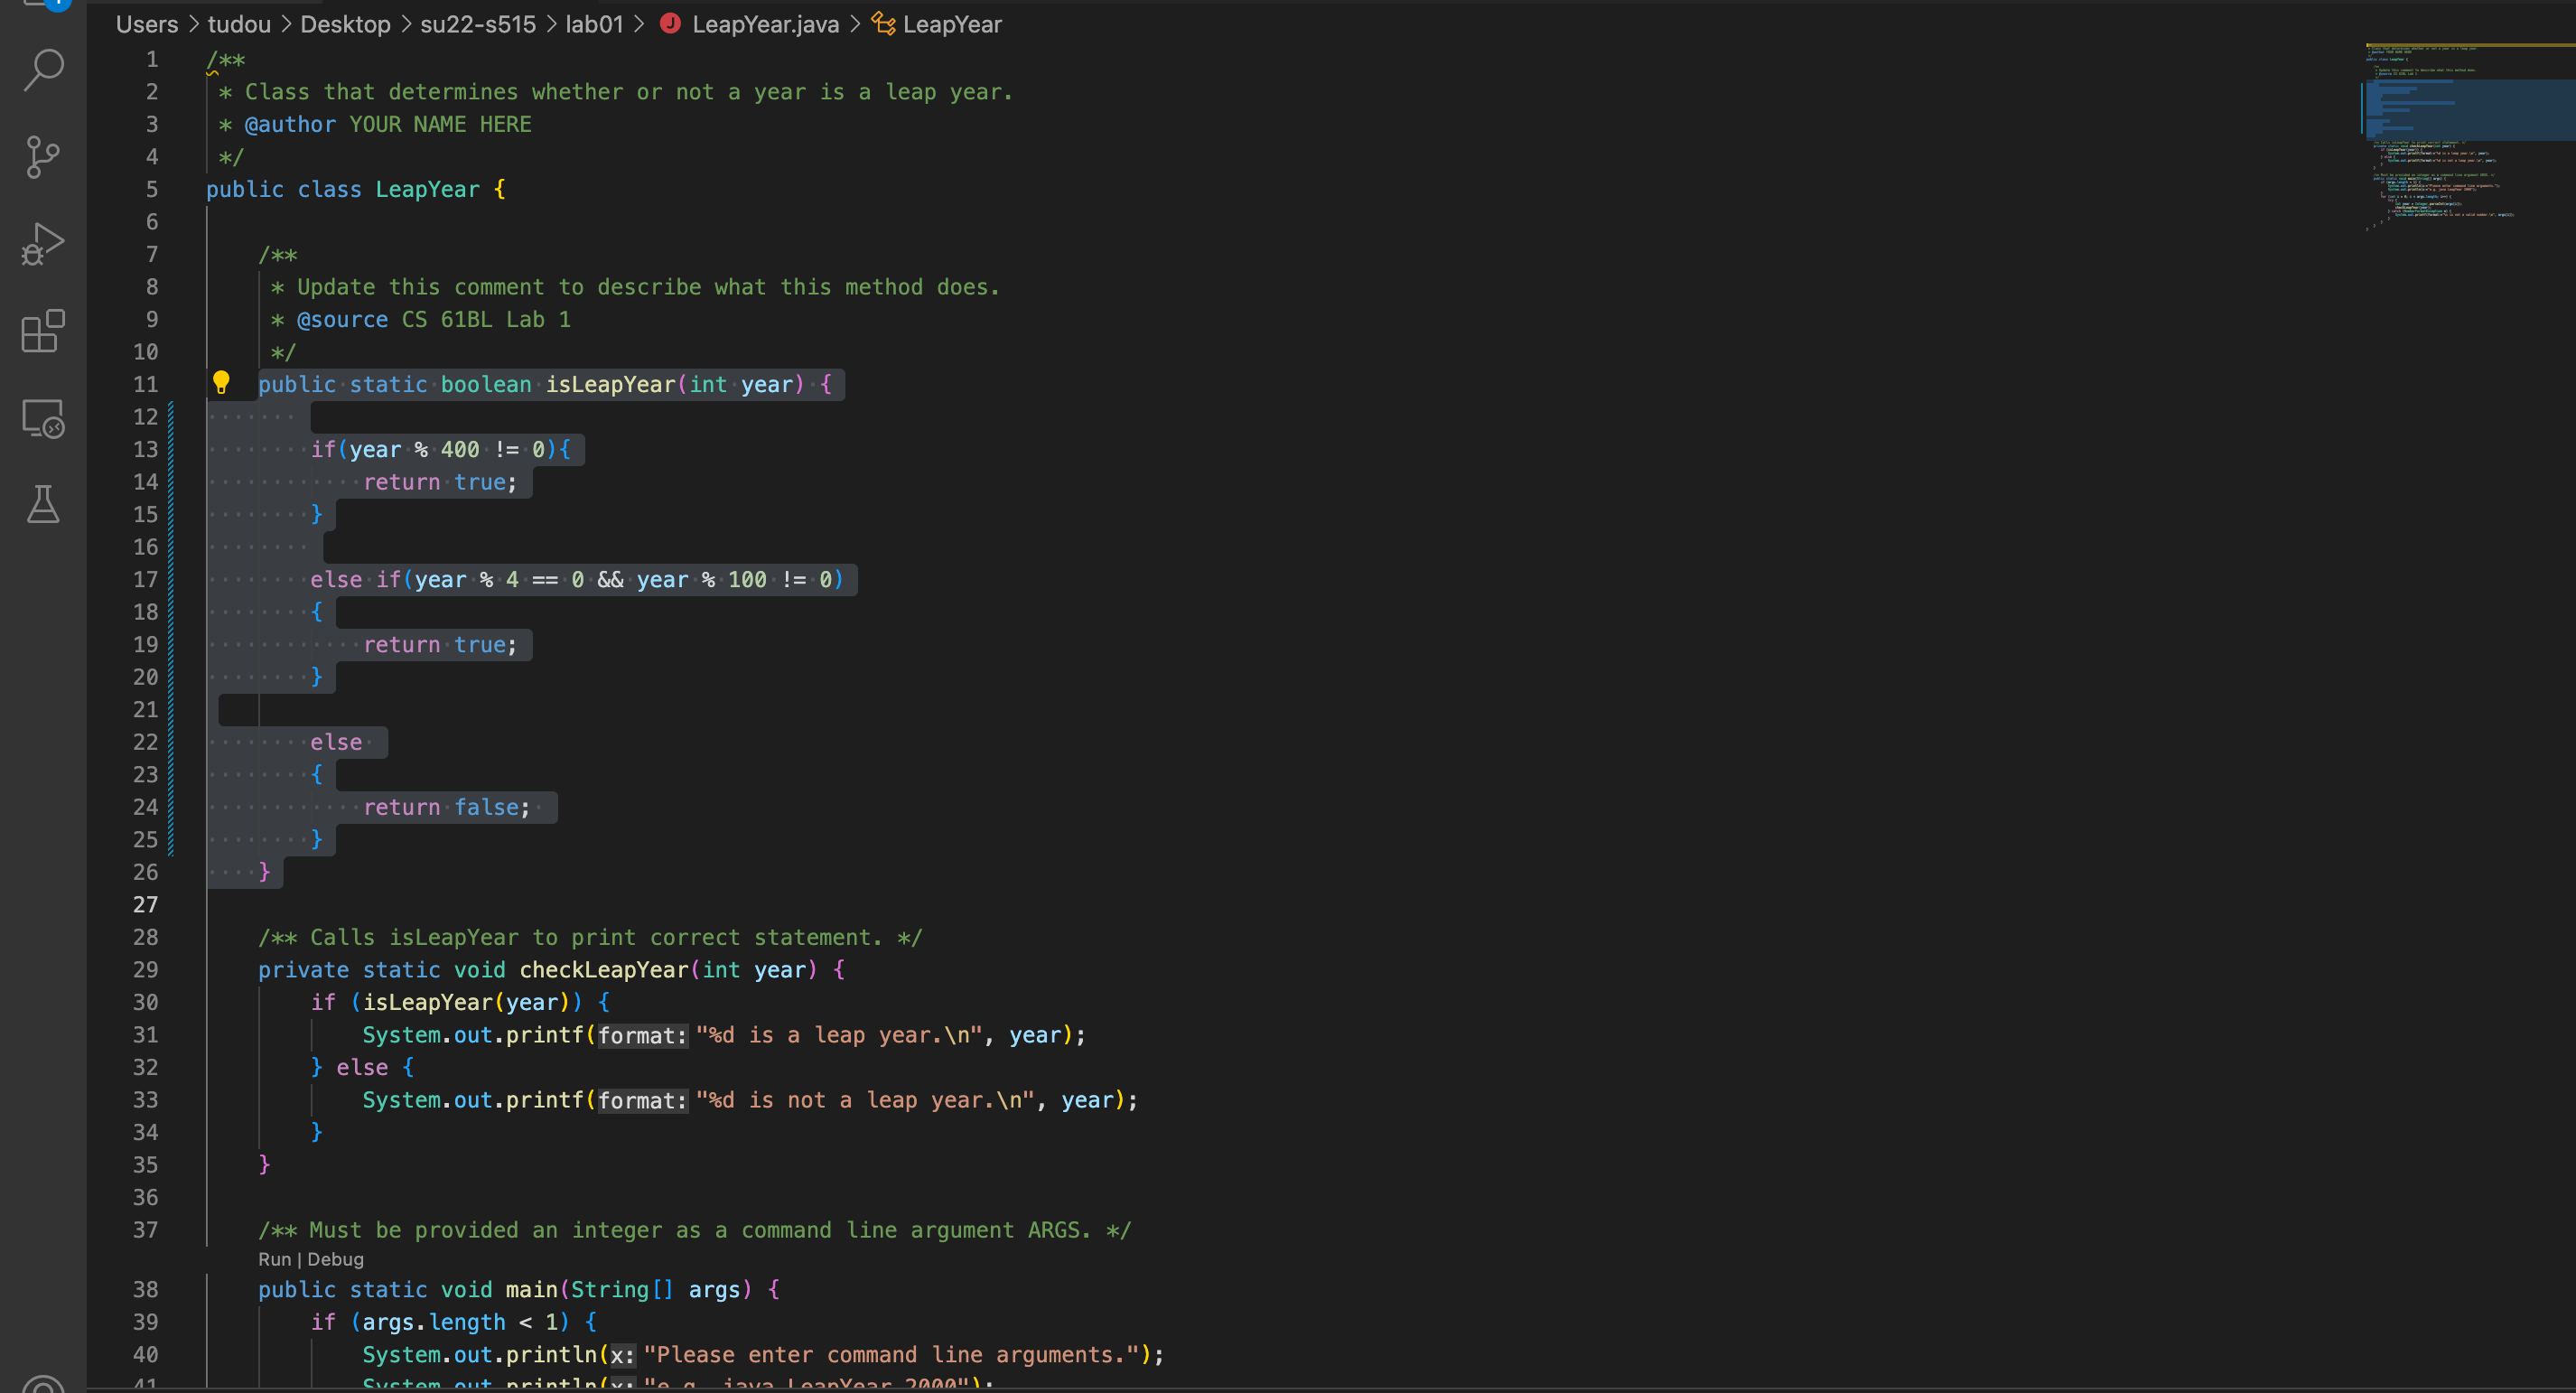Select the tudou breadcrumb item
2576x1393 pixels.
(239, 24)
